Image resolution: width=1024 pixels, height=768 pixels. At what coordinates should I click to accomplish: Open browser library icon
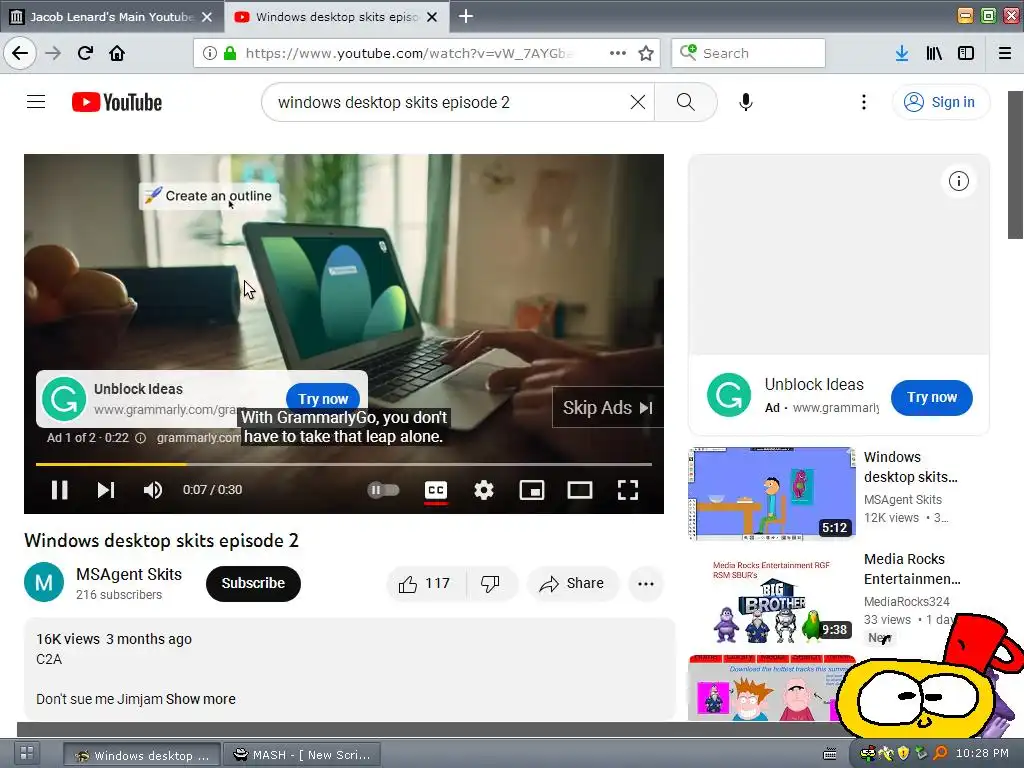coord(934,53)
